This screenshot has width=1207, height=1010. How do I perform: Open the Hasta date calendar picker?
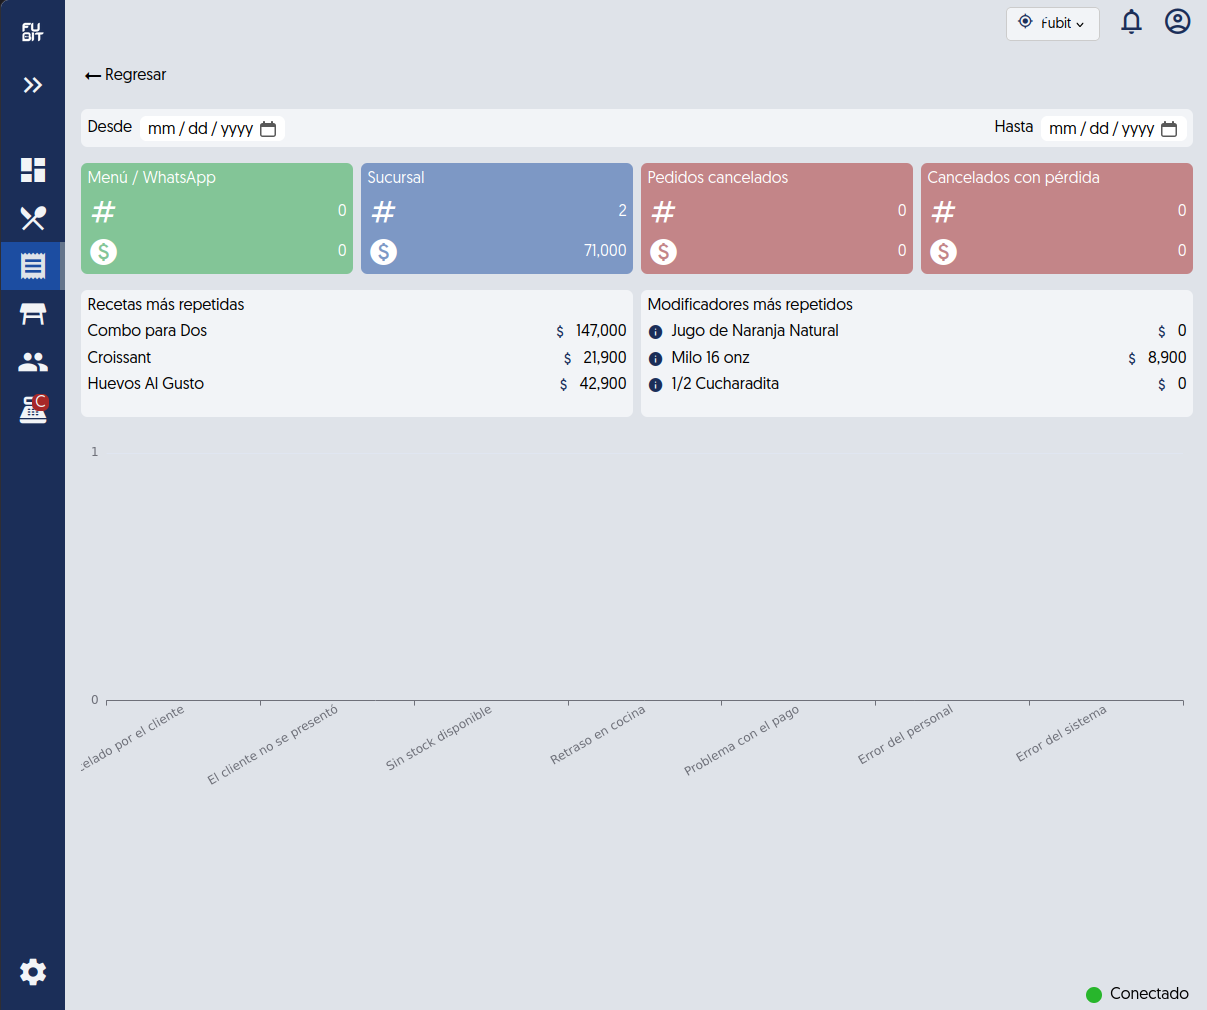pyautogui.click(x=1169, y=129)
